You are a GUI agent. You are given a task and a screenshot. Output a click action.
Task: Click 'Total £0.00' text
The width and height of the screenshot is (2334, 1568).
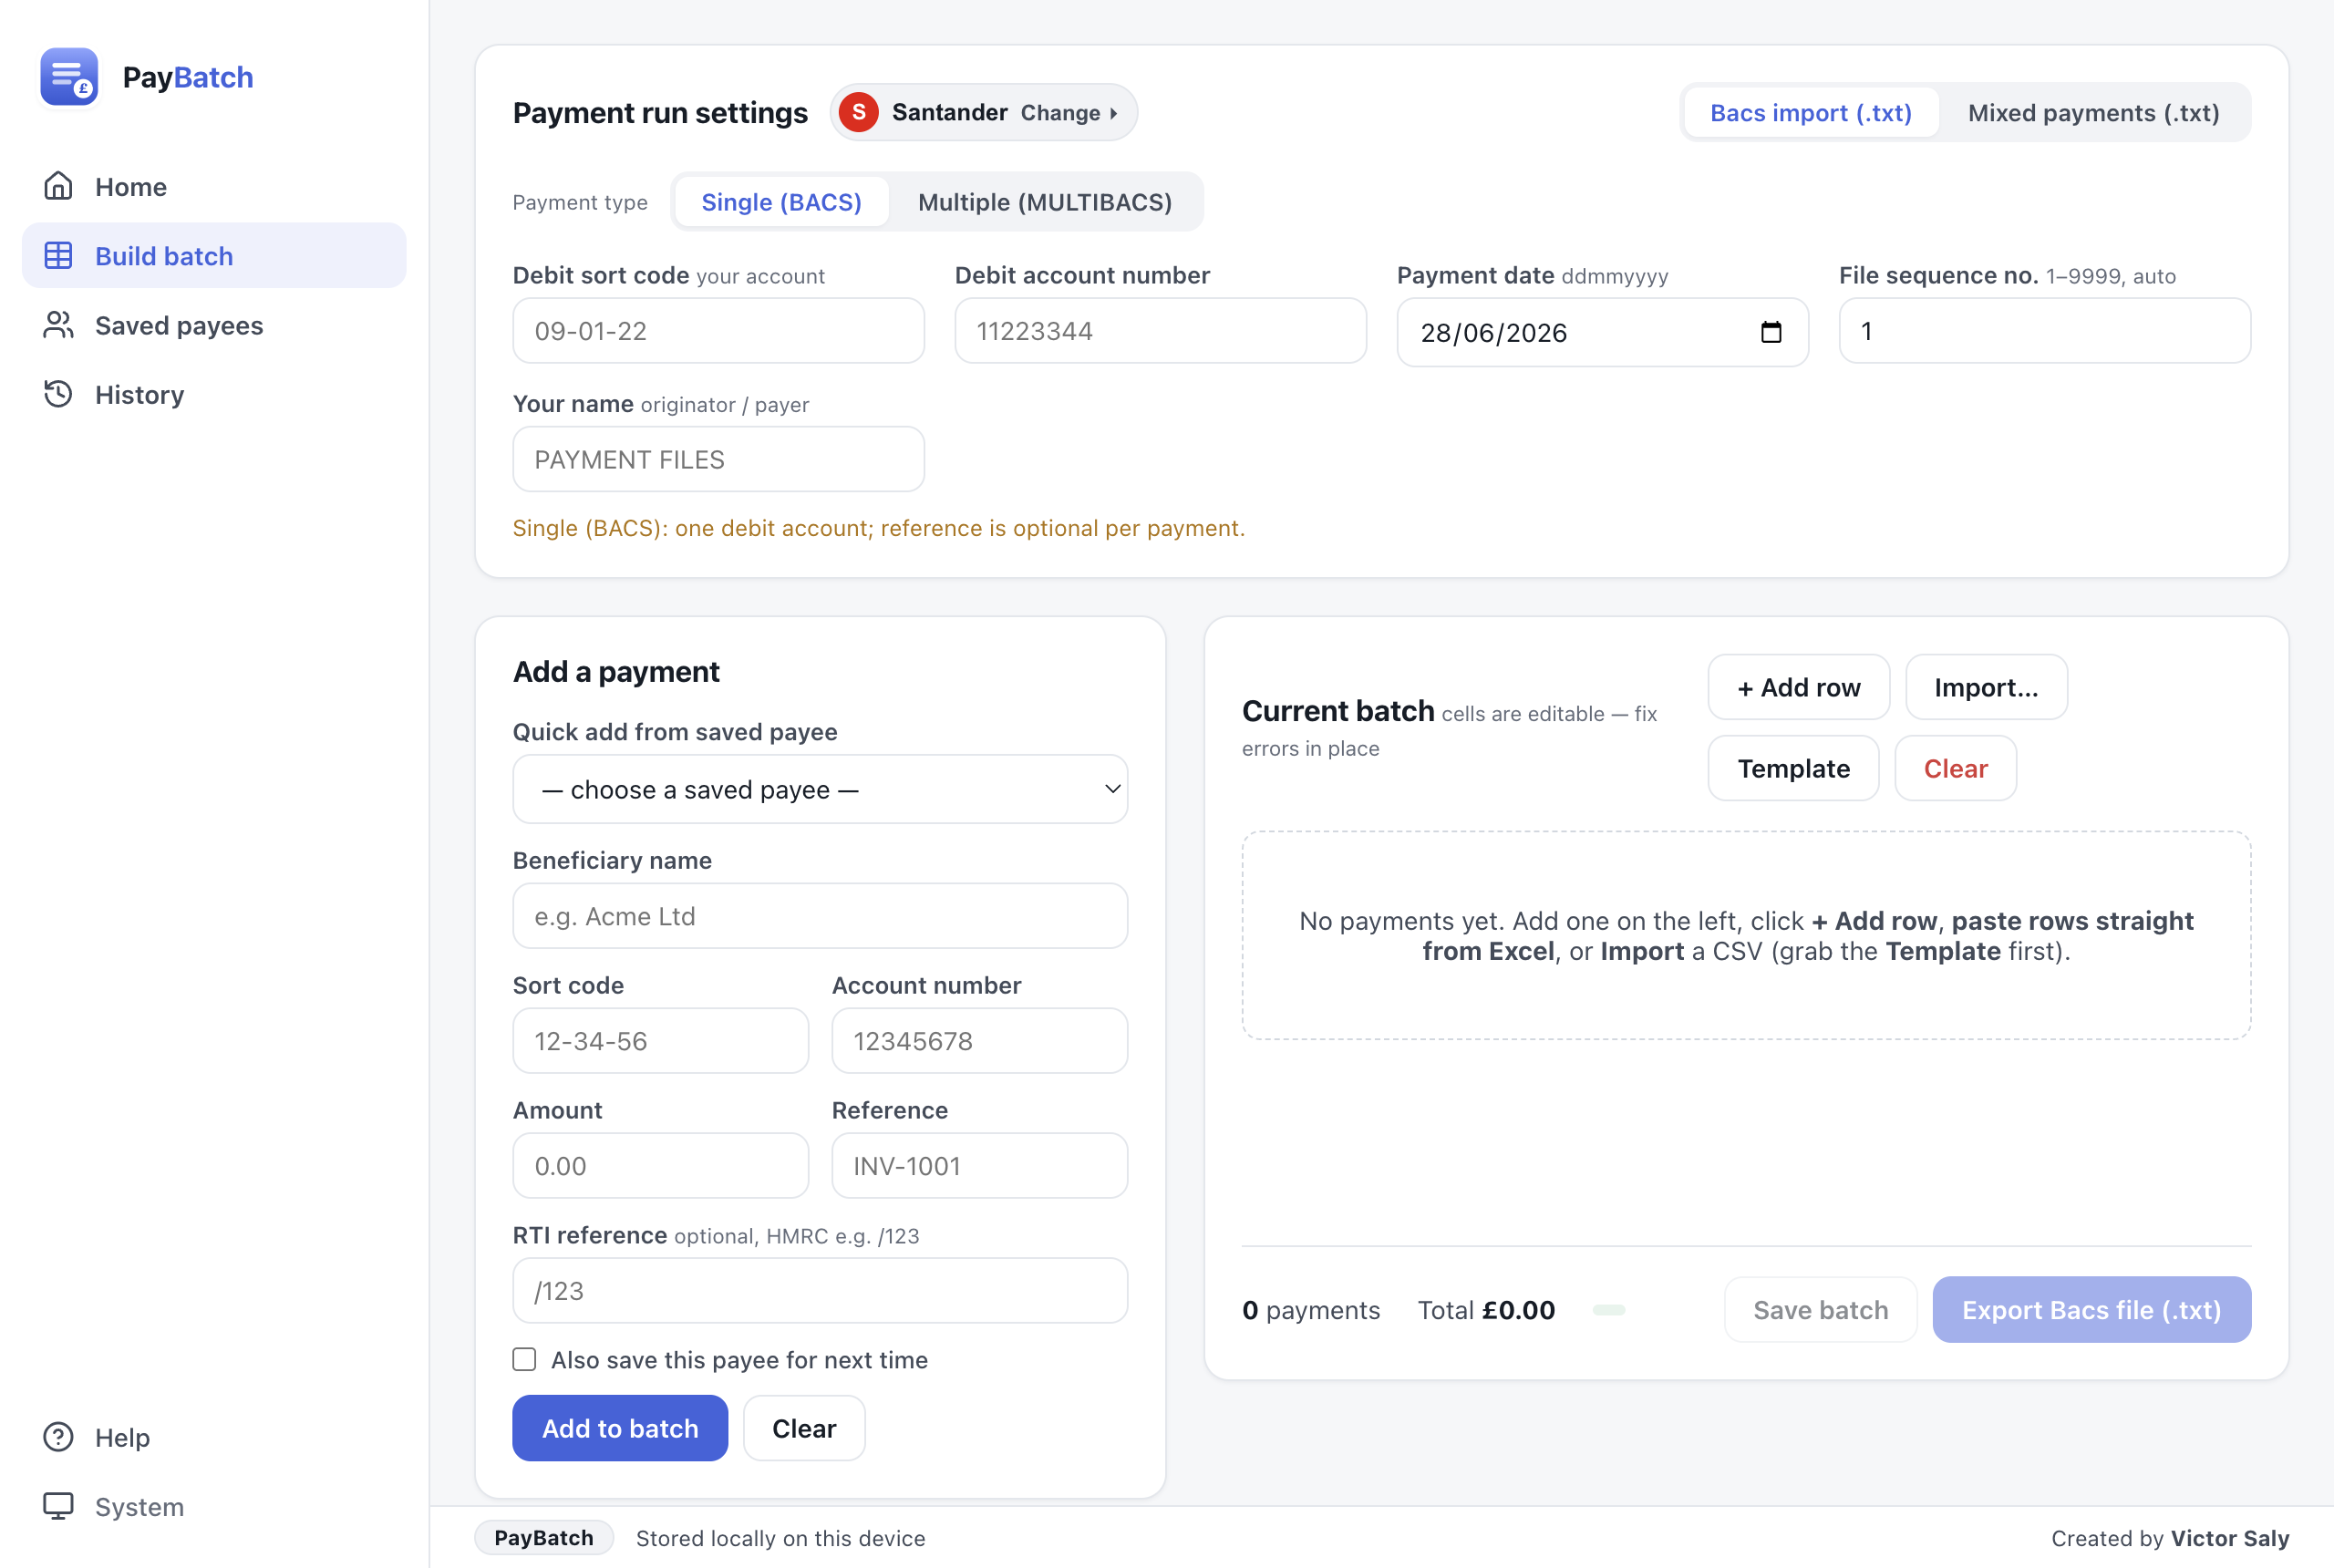point(1486,1309)
